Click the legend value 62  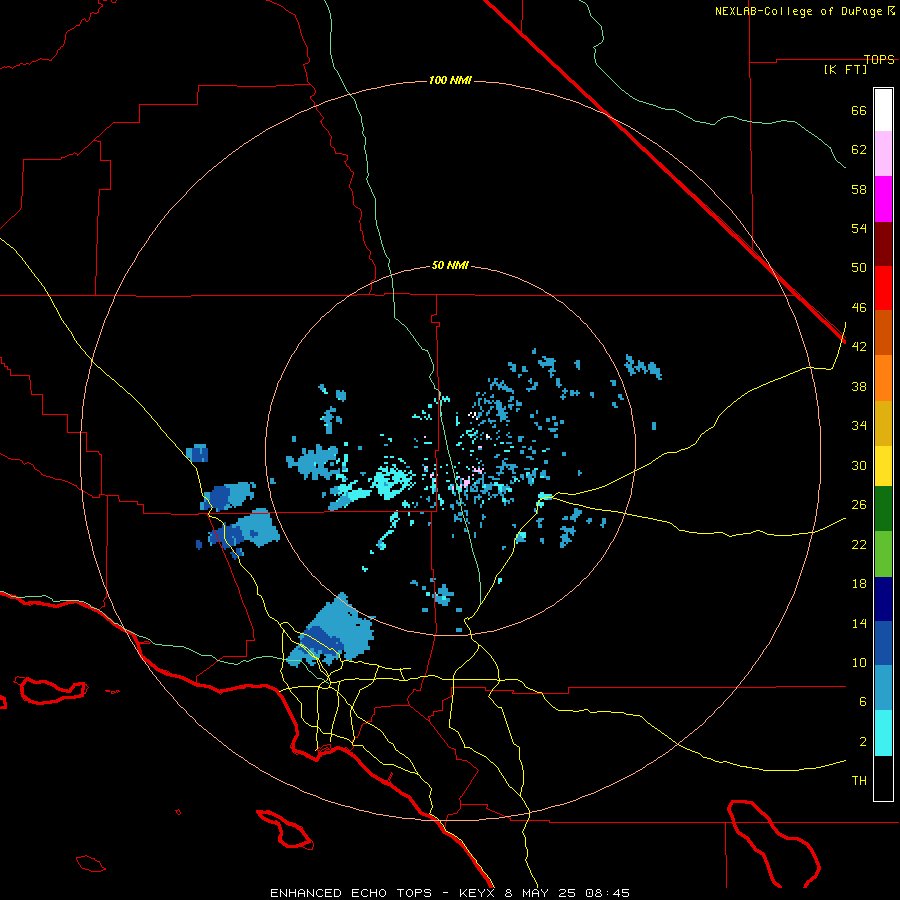click(x=859, y=149)
